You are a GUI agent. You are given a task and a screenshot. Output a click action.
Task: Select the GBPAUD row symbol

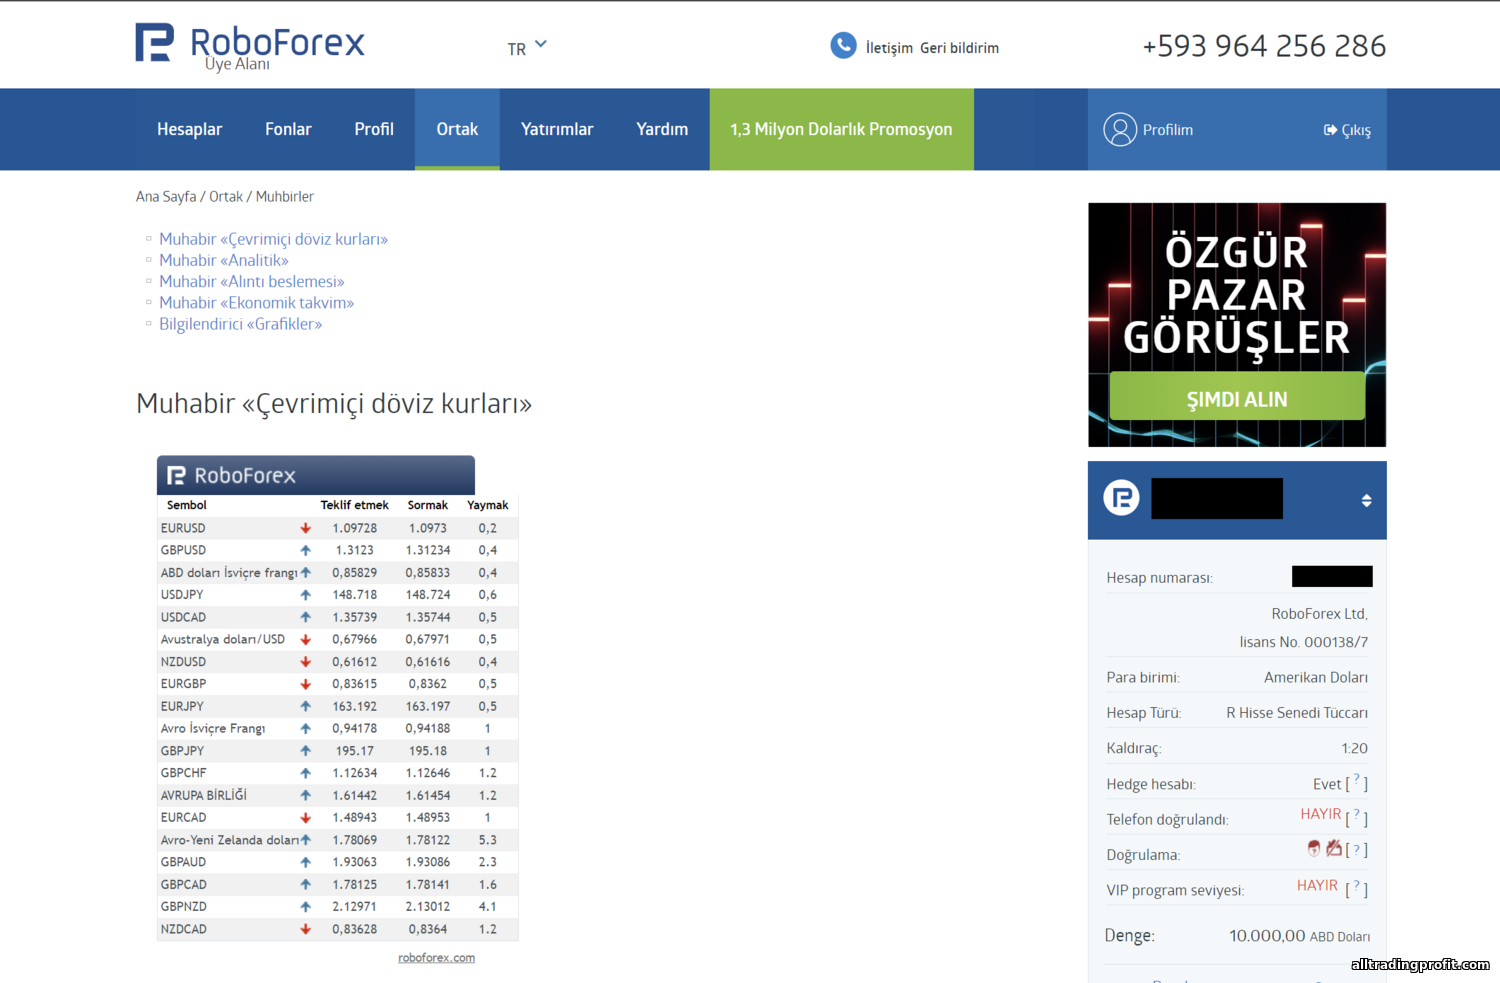pos(183,862)
